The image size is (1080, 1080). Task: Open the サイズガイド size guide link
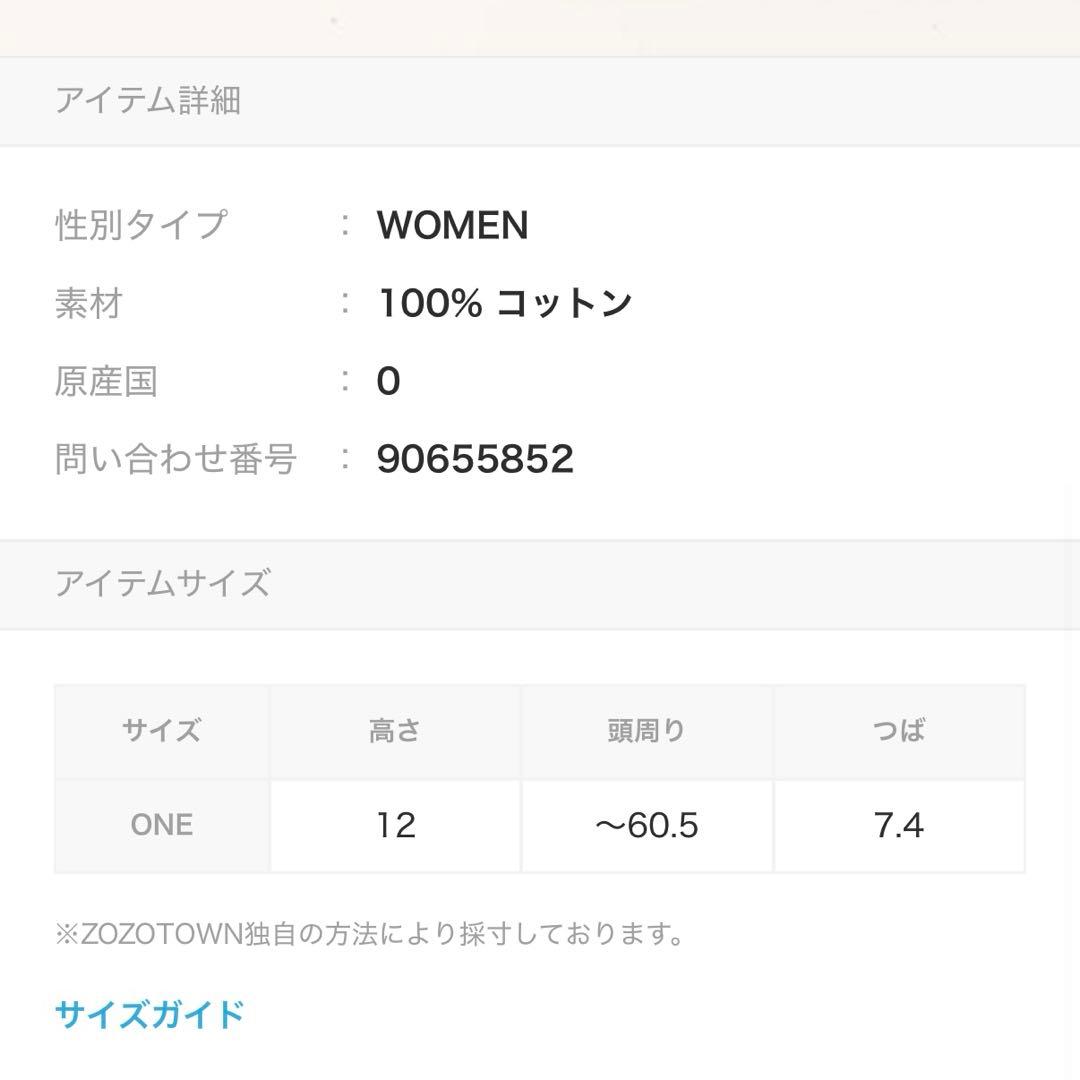(x=148, y=1014)
